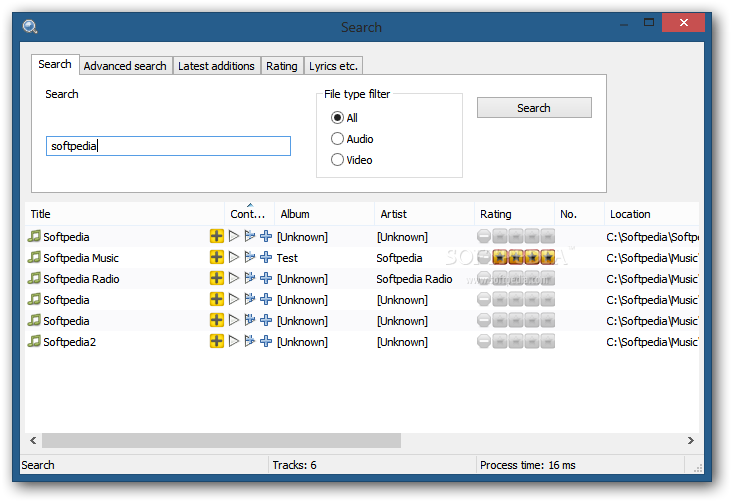The width and height of the screenshot is (732, 502).
Task: Click the Tracks: 6 status bar entry
Action: (295, 465)
